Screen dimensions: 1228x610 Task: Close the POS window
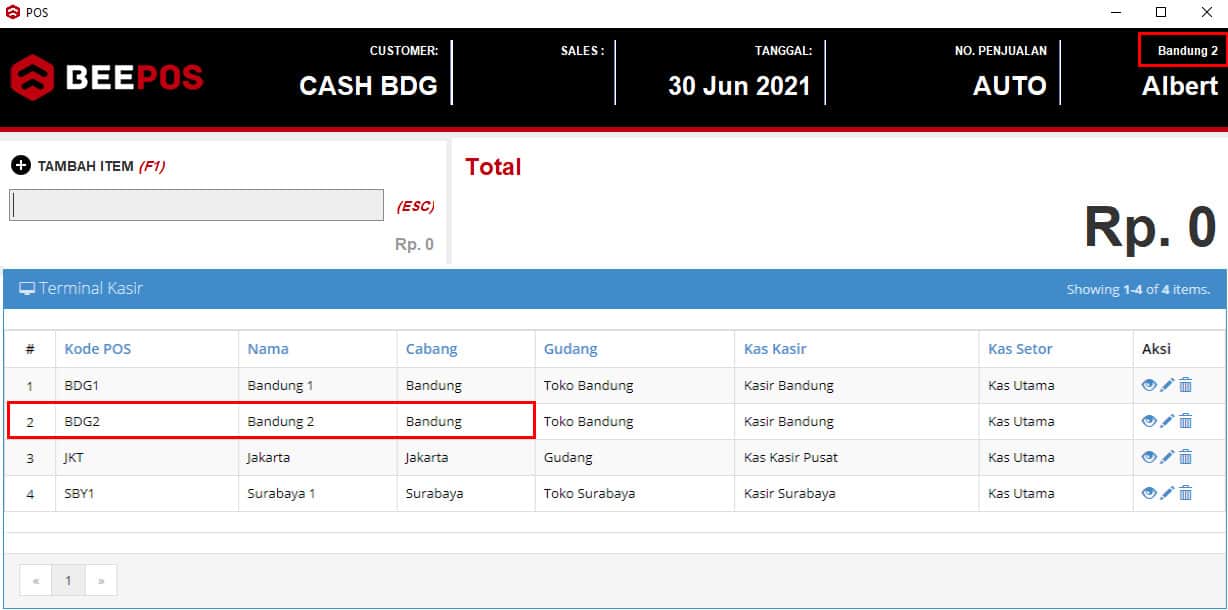pyautogui.click(x=1206, y=12)
